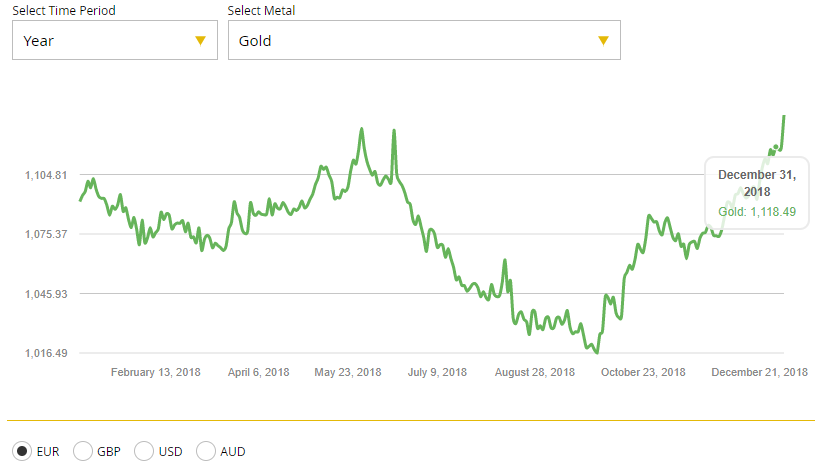Click the December 21, 2018 axis label
The image size is (822, 467).
coord(759,372)
